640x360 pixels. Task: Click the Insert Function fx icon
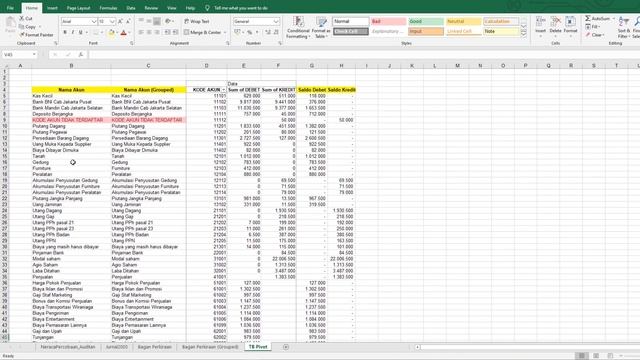pos(81,54)
